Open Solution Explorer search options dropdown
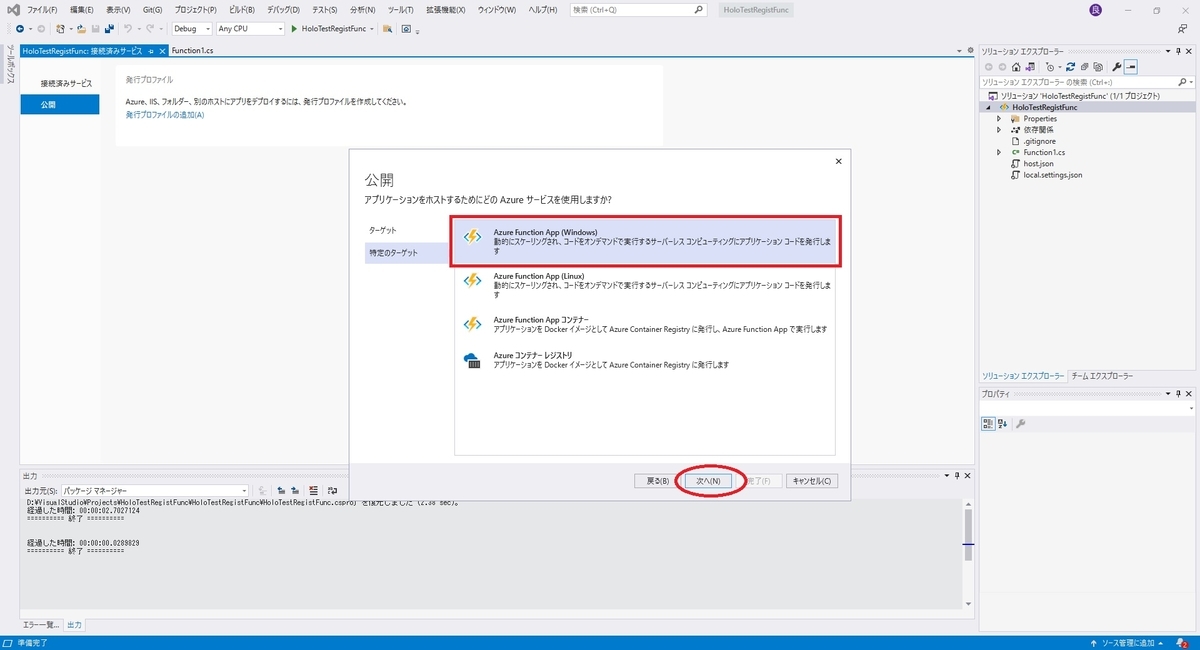 (1191, 82)
